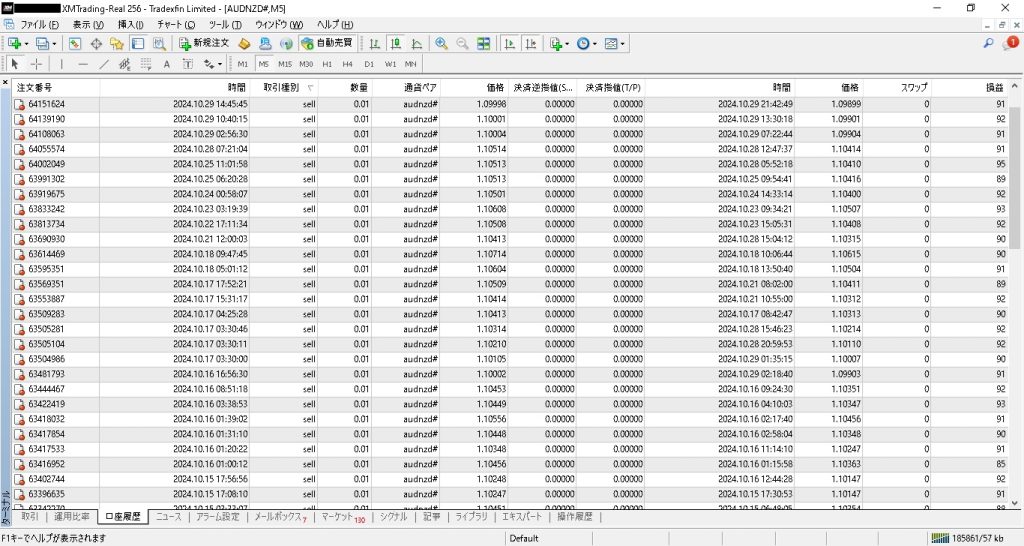Select the text label 'A' tool
This screenshot has height=546, width=1024.
168,64
